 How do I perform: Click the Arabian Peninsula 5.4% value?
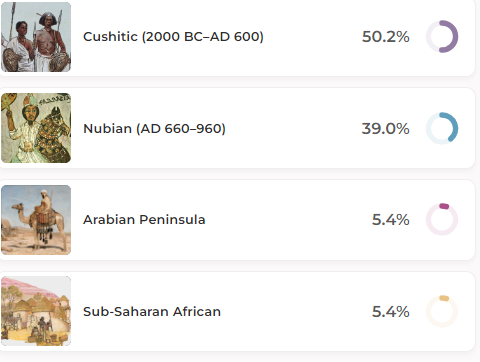pos(391,220)
